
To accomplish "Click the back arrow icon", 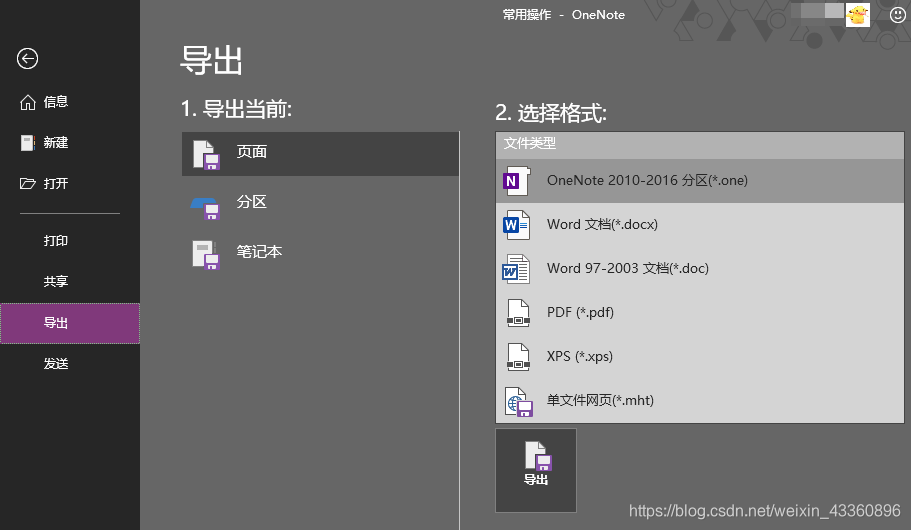I will point(27,58).
